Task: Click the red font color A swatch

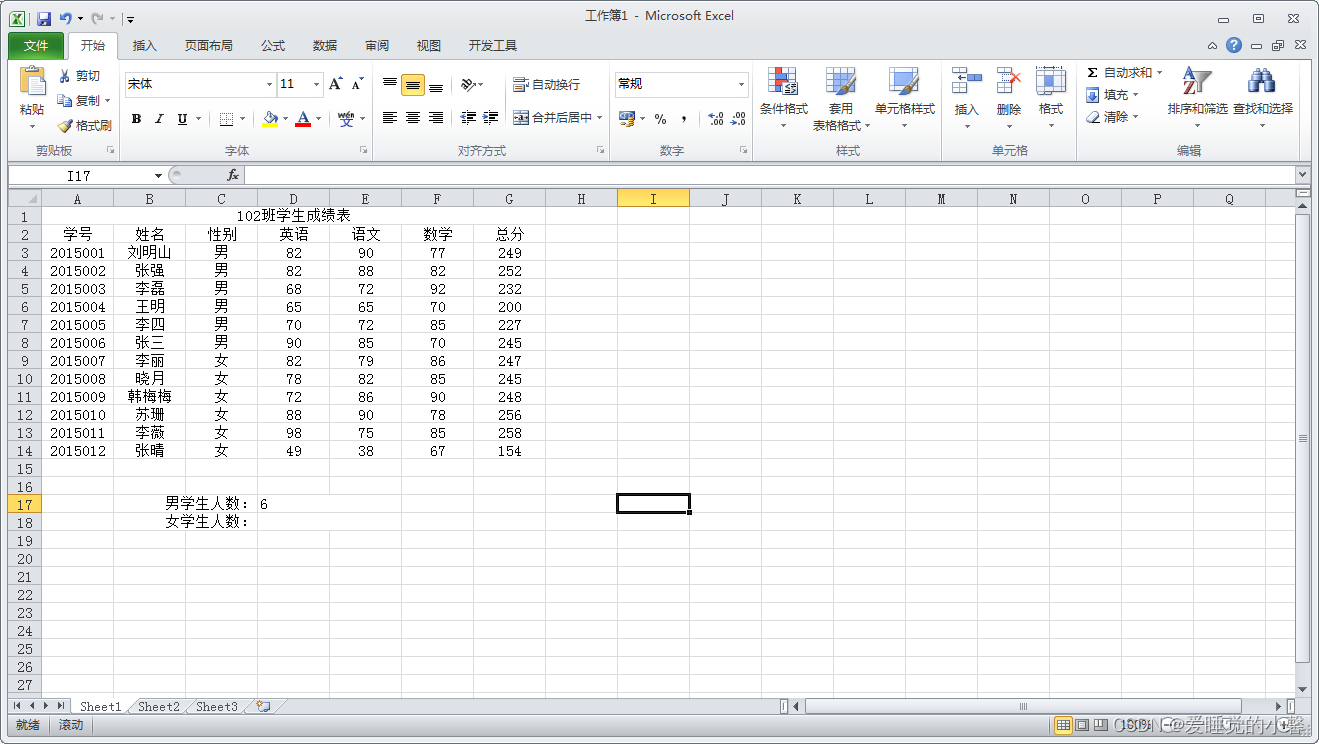Action: 303,119
